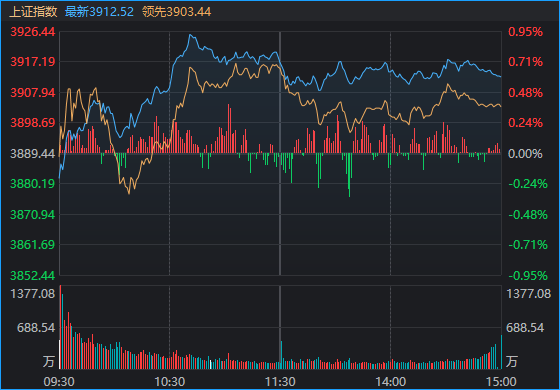Click the green -0.95% percent label
The width and height of the screenshot is (560, 390).
[528, 276]
